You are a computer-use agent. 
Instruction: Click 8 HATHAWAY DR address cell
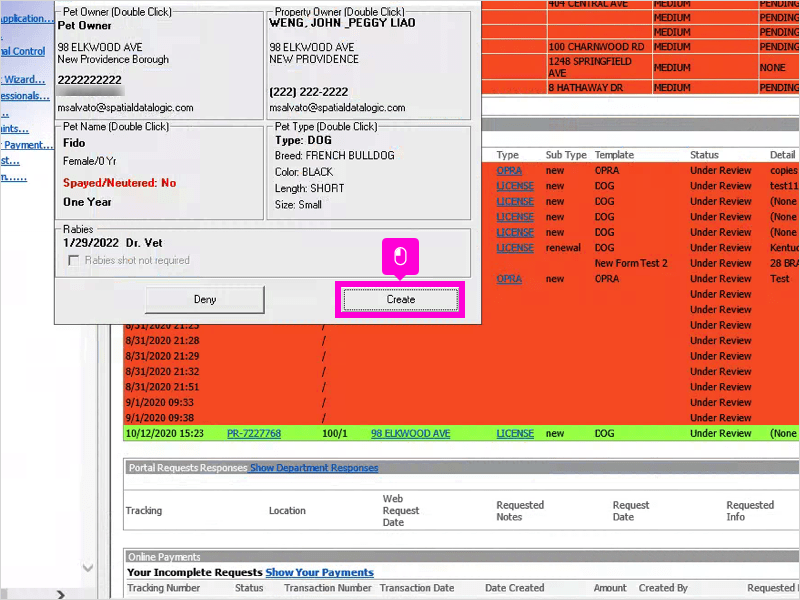pyautogui.click(x=586, y=87)
